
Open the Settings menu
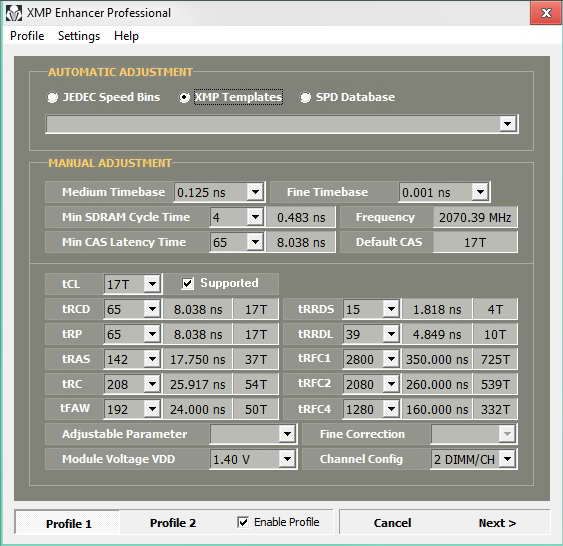[x=79, y=36]
